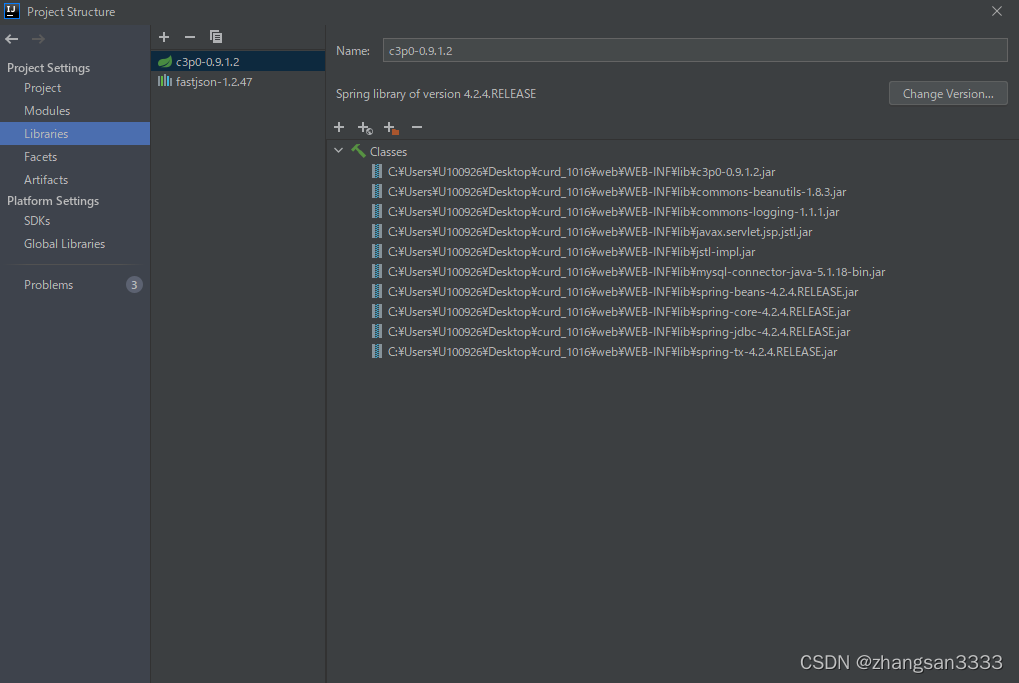Click the library Name input field
Image resolution: width=1019 pixels, height=683 pixels.
point(695,51)
